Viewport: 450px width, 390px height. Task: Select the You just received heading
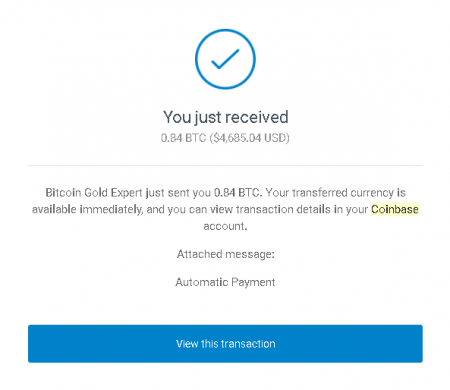tap(226, 117)
